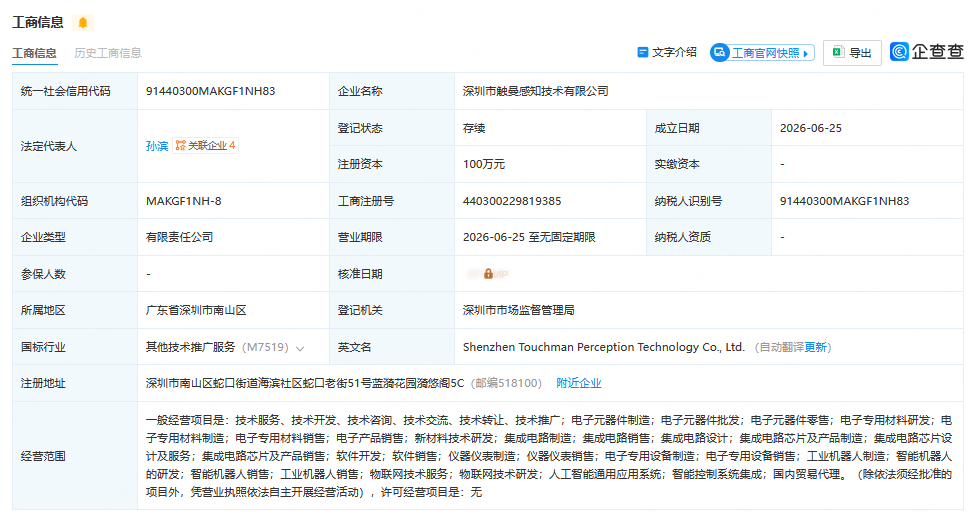
Task: Click the 文字介绍 document icon
Action: 643,52
